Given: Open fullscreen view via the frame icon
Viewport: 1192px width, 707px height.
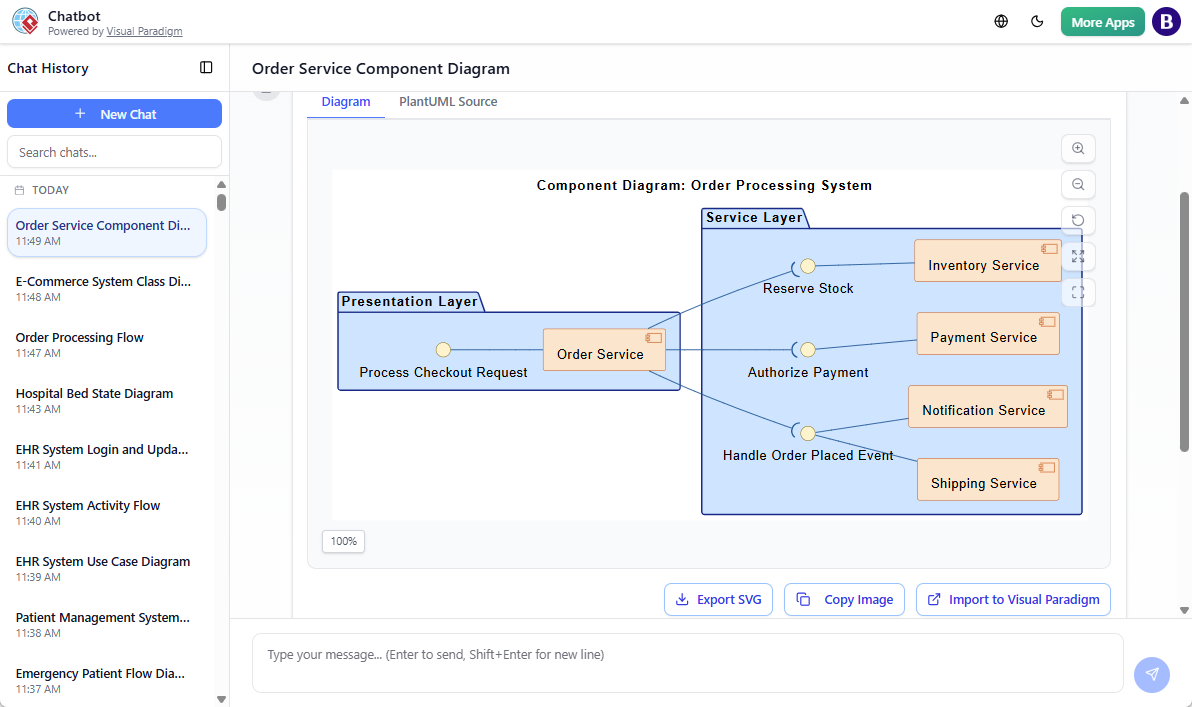Looking at the screenshot, I should pyautogui.click(x=1078, y=292).
